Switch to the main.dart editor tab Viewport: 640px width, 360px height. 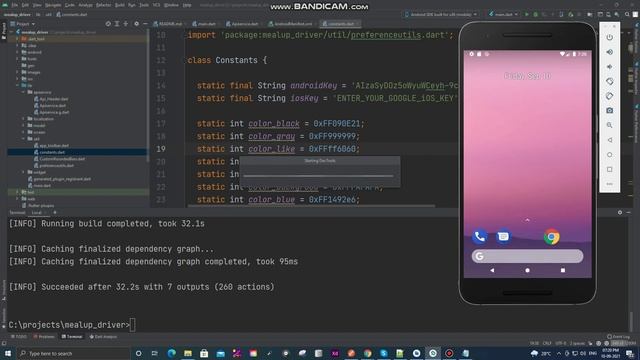tap(204, 24)
